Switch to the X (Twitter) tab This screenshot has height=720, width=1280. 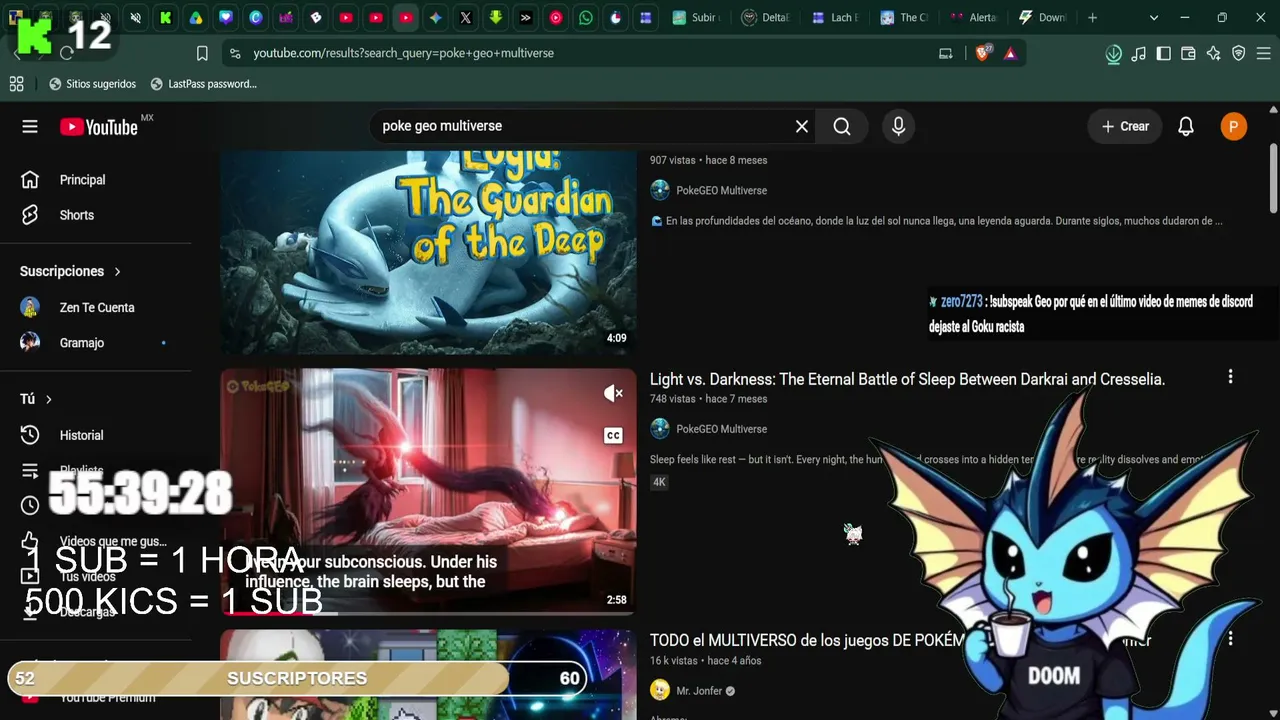click(x=466, y=17)
